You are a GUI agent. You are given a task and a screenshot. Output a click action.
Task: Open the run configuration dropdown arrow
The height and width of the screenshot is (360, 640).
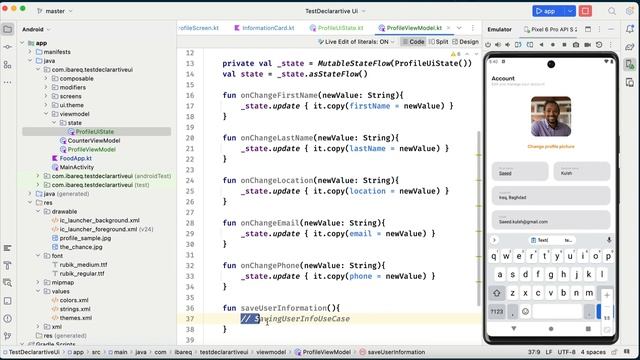click(570, 11)
